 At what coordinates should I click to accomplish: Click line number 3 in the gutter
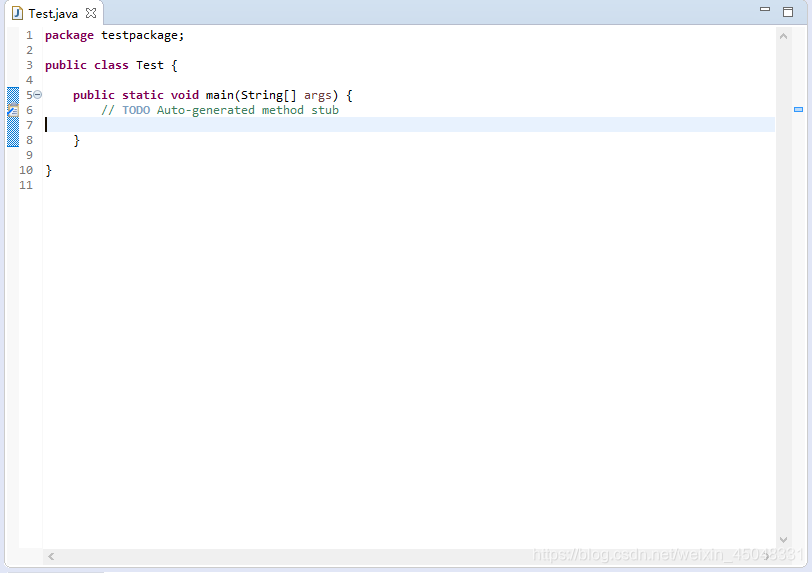pyautogui.click(x=30, y=65)
